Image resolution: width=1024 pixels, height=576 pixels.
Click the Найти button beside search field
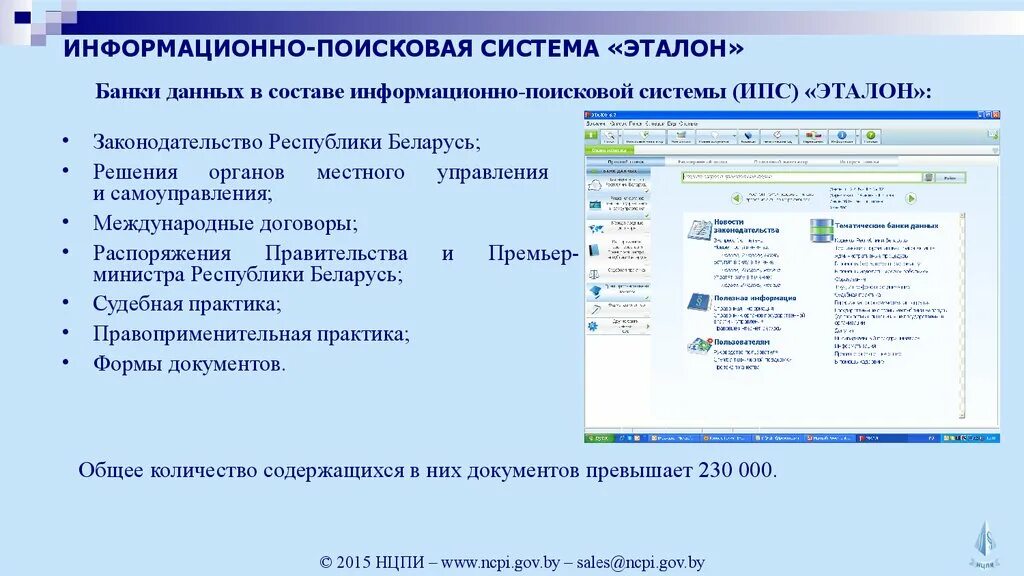(950, 177)
